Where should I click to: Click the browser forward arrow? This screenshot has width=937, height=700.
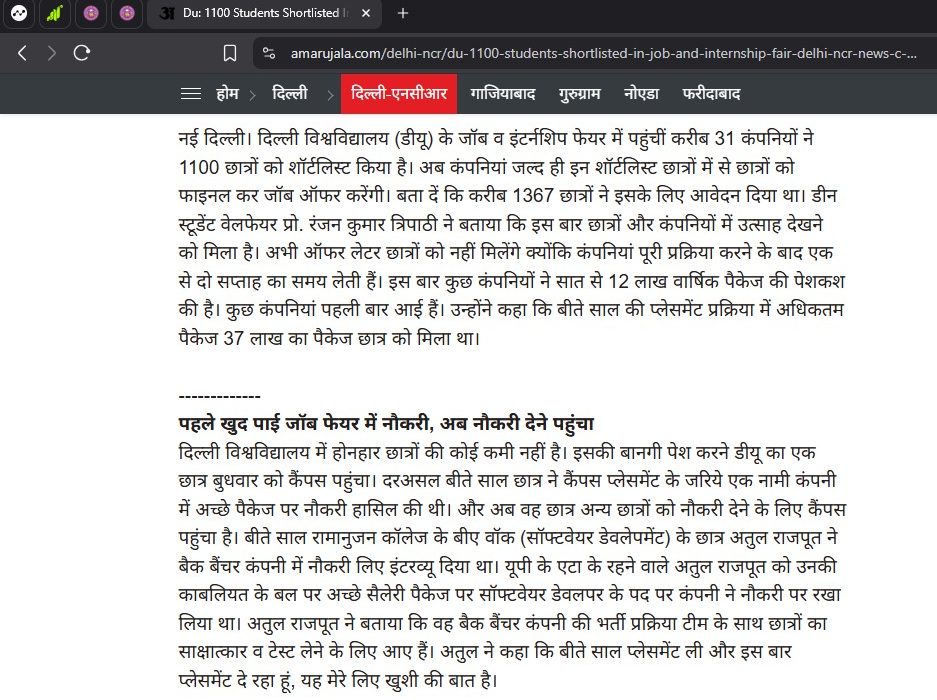(52, 53)
